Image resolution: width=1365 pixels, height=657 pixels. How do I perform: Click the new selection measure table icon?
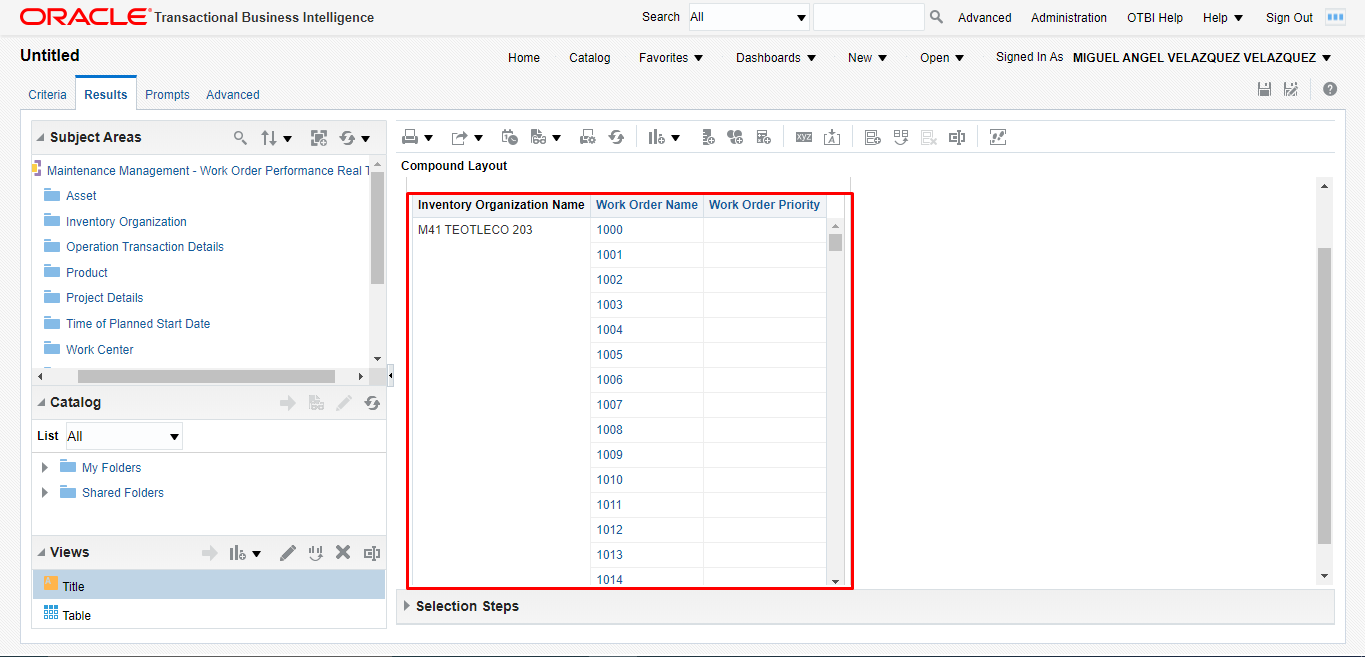[x=763, y=137]
